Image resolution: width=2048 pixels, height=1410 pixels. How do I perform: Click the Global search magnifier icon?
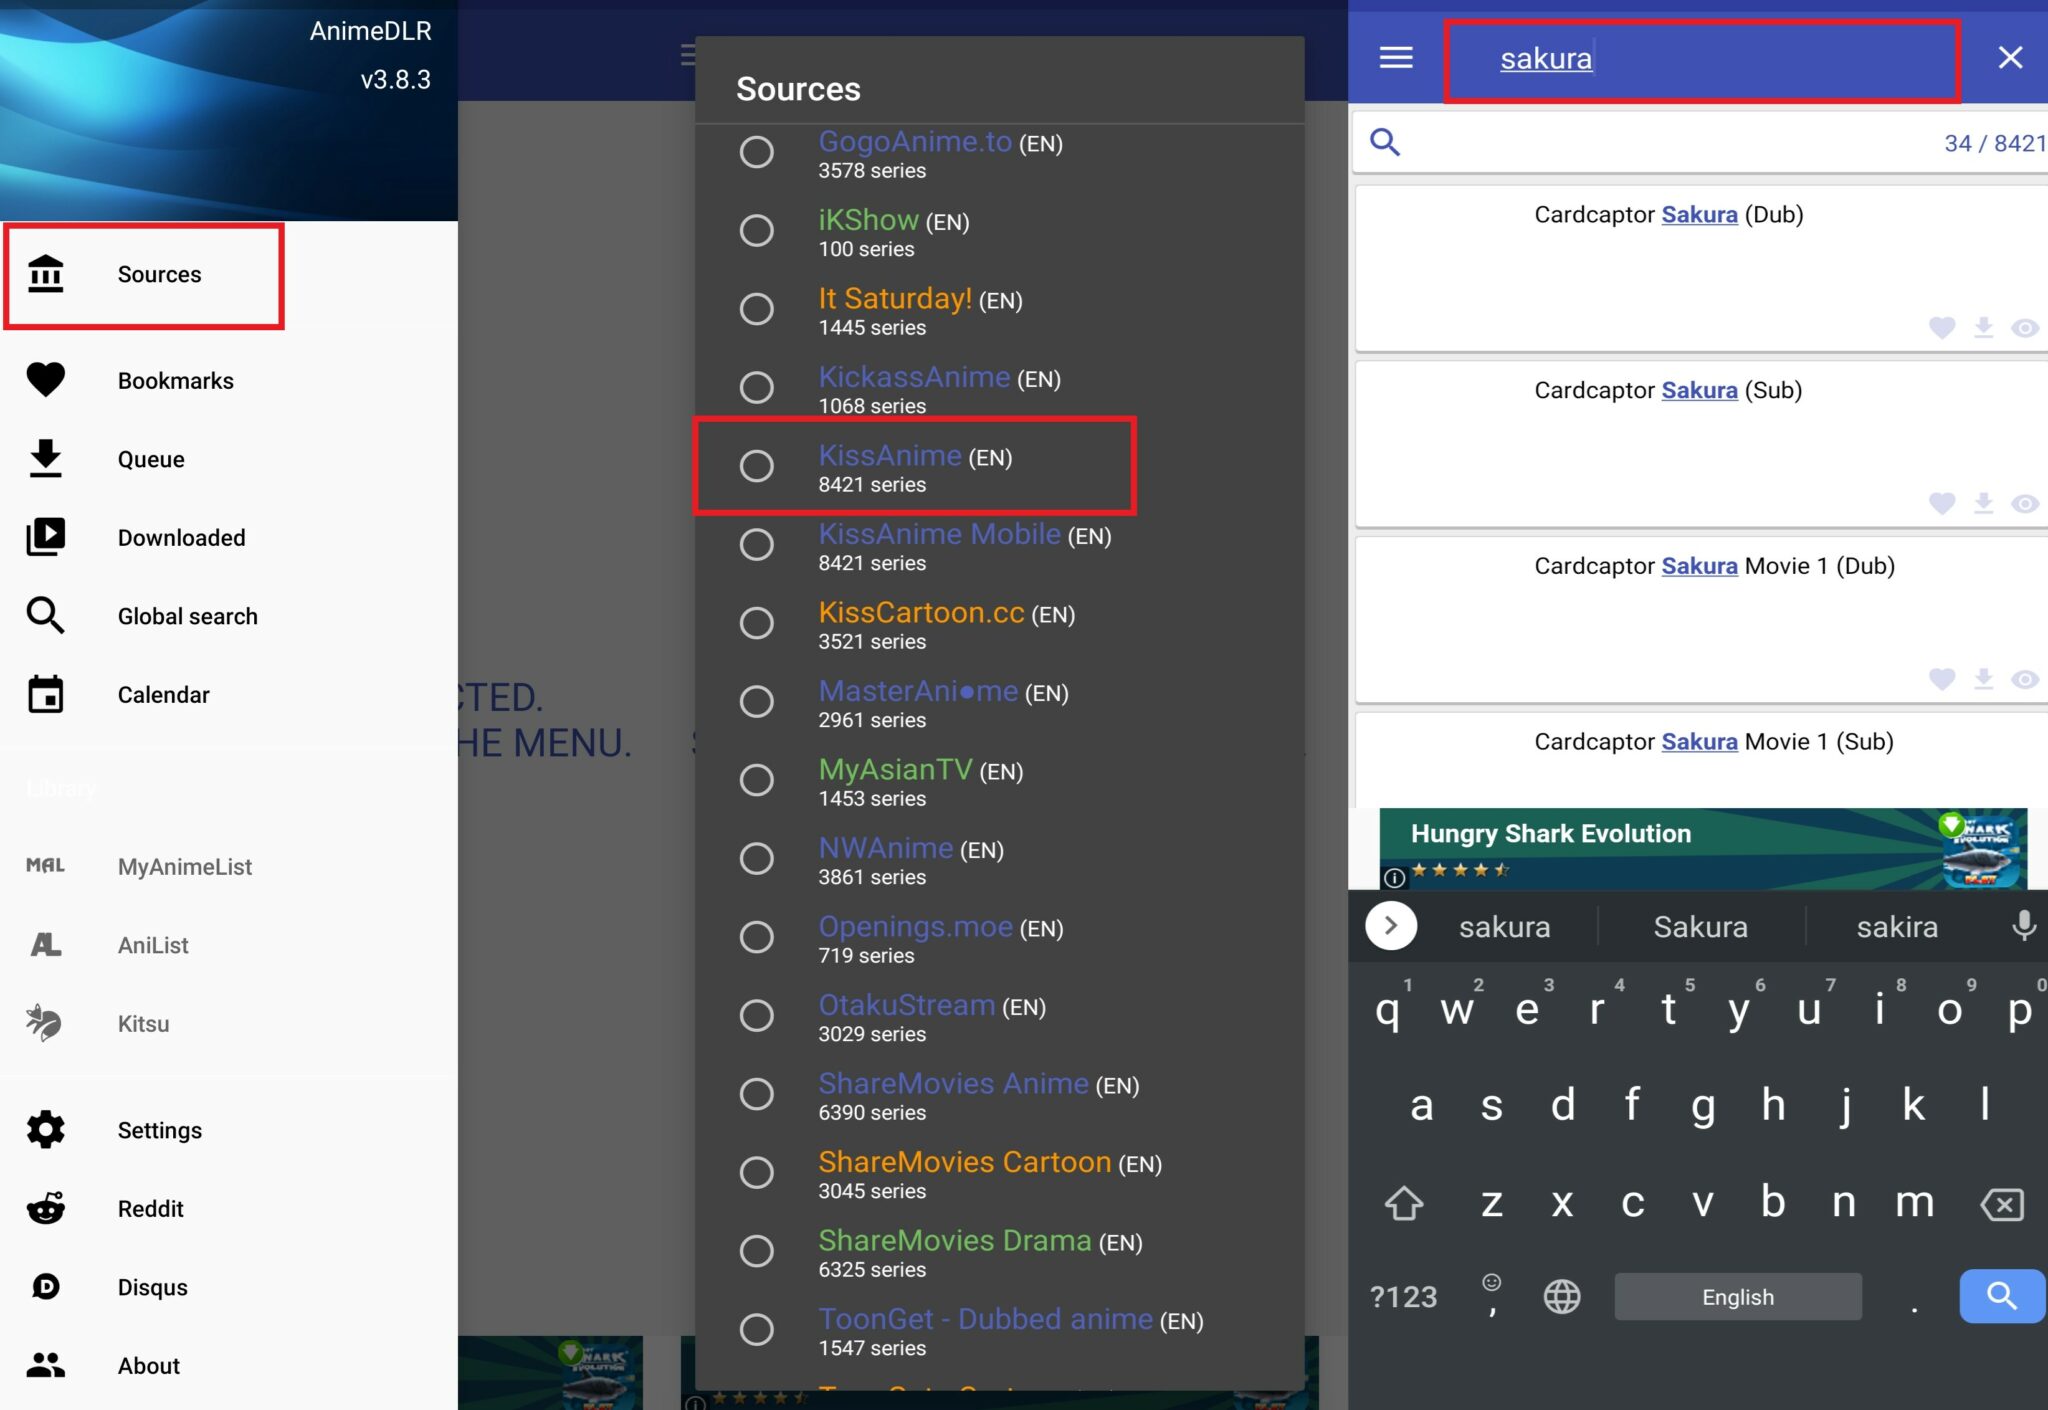(x=45, y=616)
